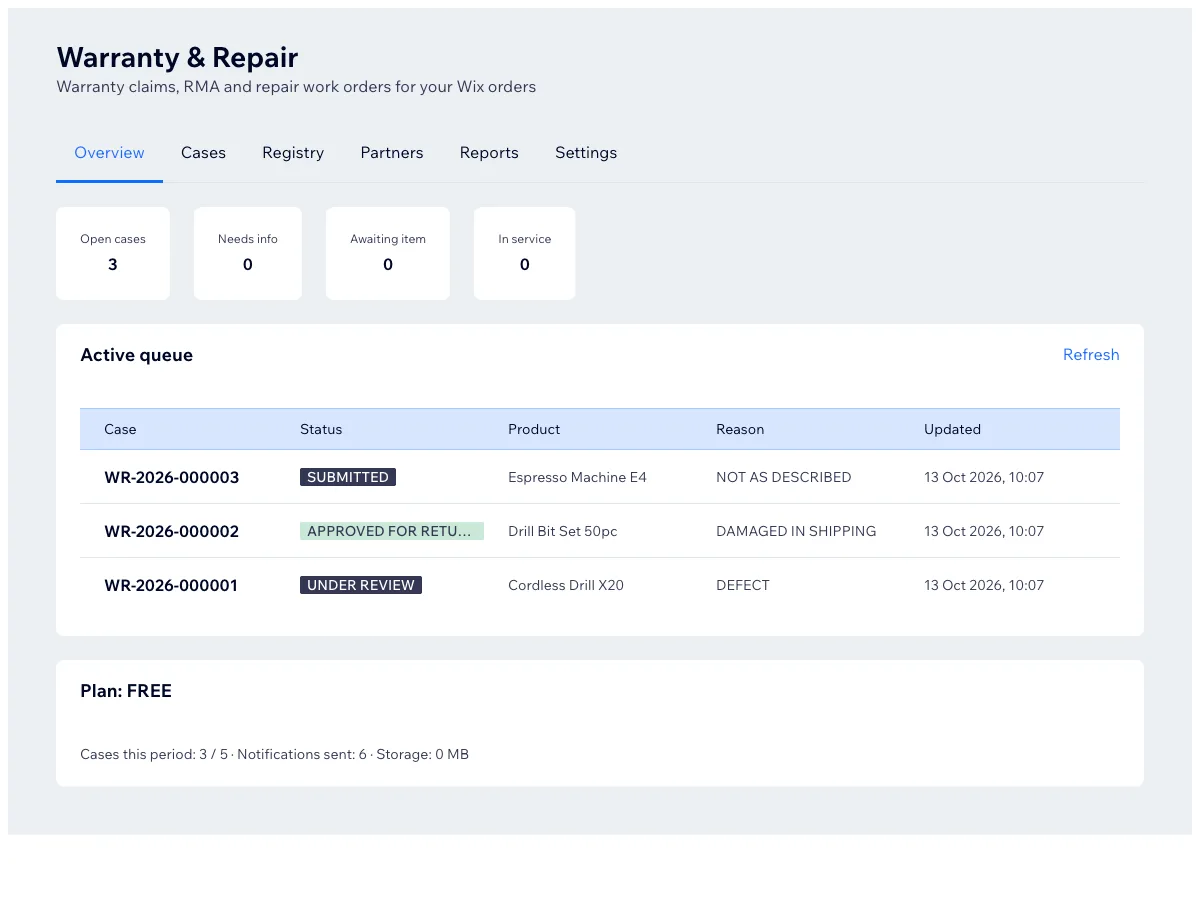Open case WR-2026-000002
The image size is (1200, 900).
[172, 532]
